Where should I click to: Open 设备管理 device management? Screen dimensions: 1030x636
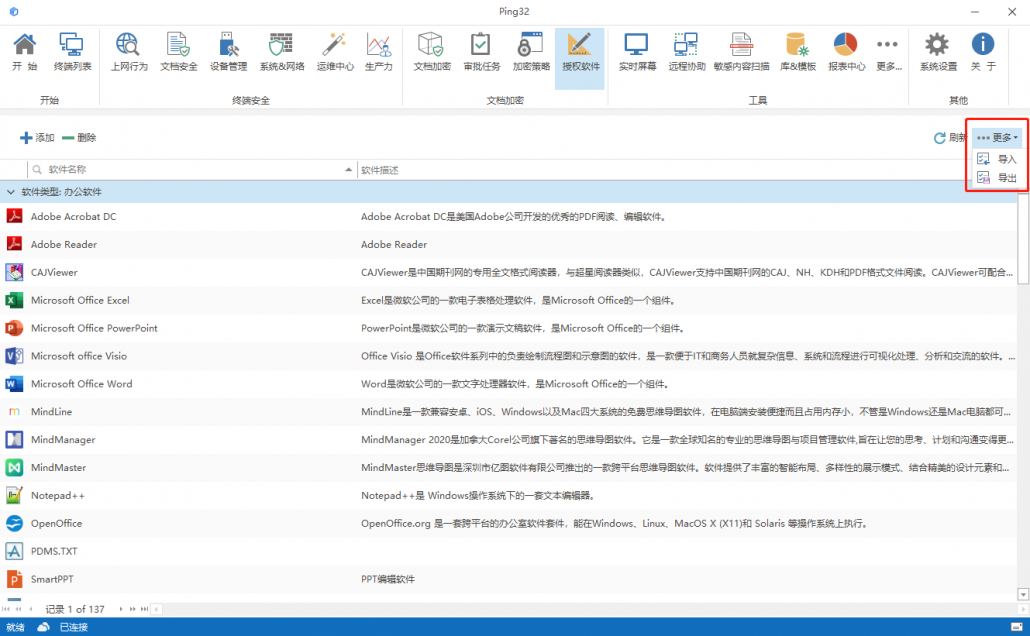point(229,51)
